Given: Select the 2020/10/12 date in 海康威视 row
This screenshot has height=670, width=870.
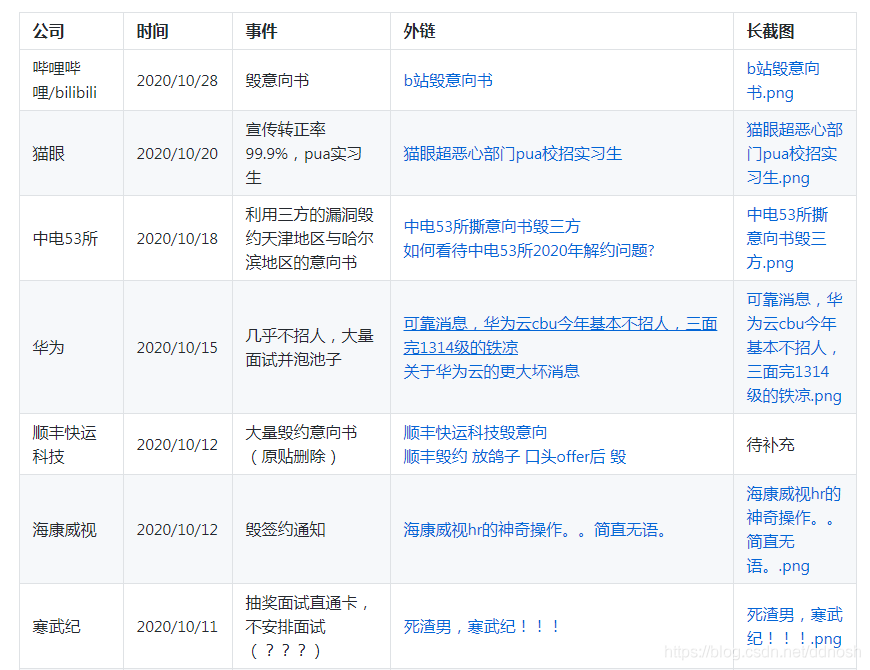Looking at the screenshot, I should (x=177, y=530).
